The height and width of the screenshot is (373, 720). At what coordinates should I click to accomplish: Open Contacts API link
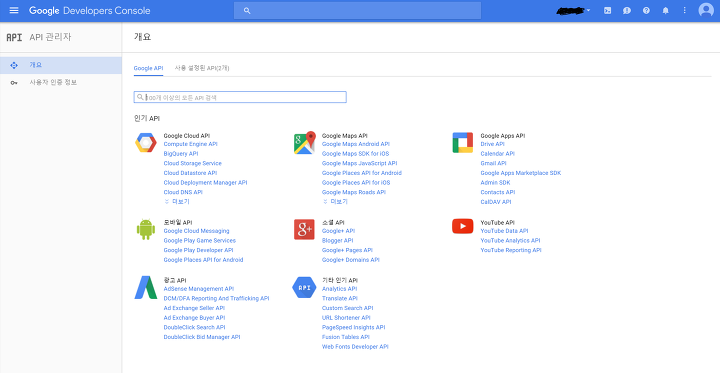point(498,192)
